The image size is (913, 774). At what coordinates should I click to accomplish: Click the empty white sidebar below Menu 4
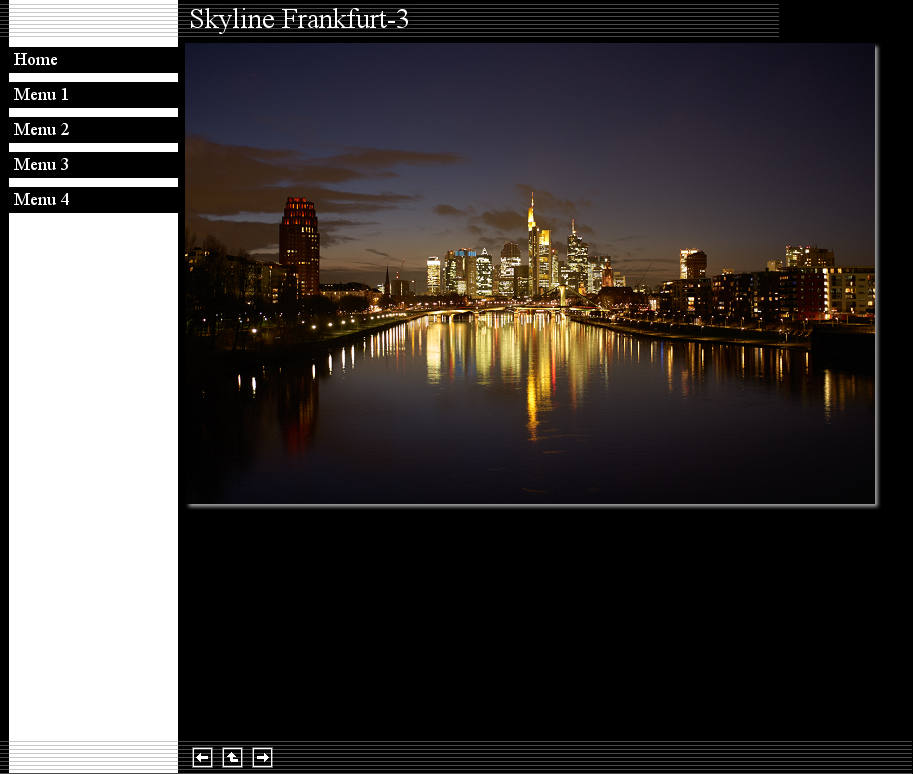click(93, 470)
